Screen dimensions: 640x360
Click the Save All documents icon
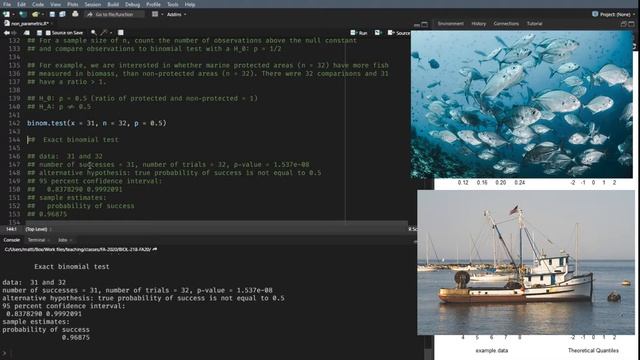(62, 14)
